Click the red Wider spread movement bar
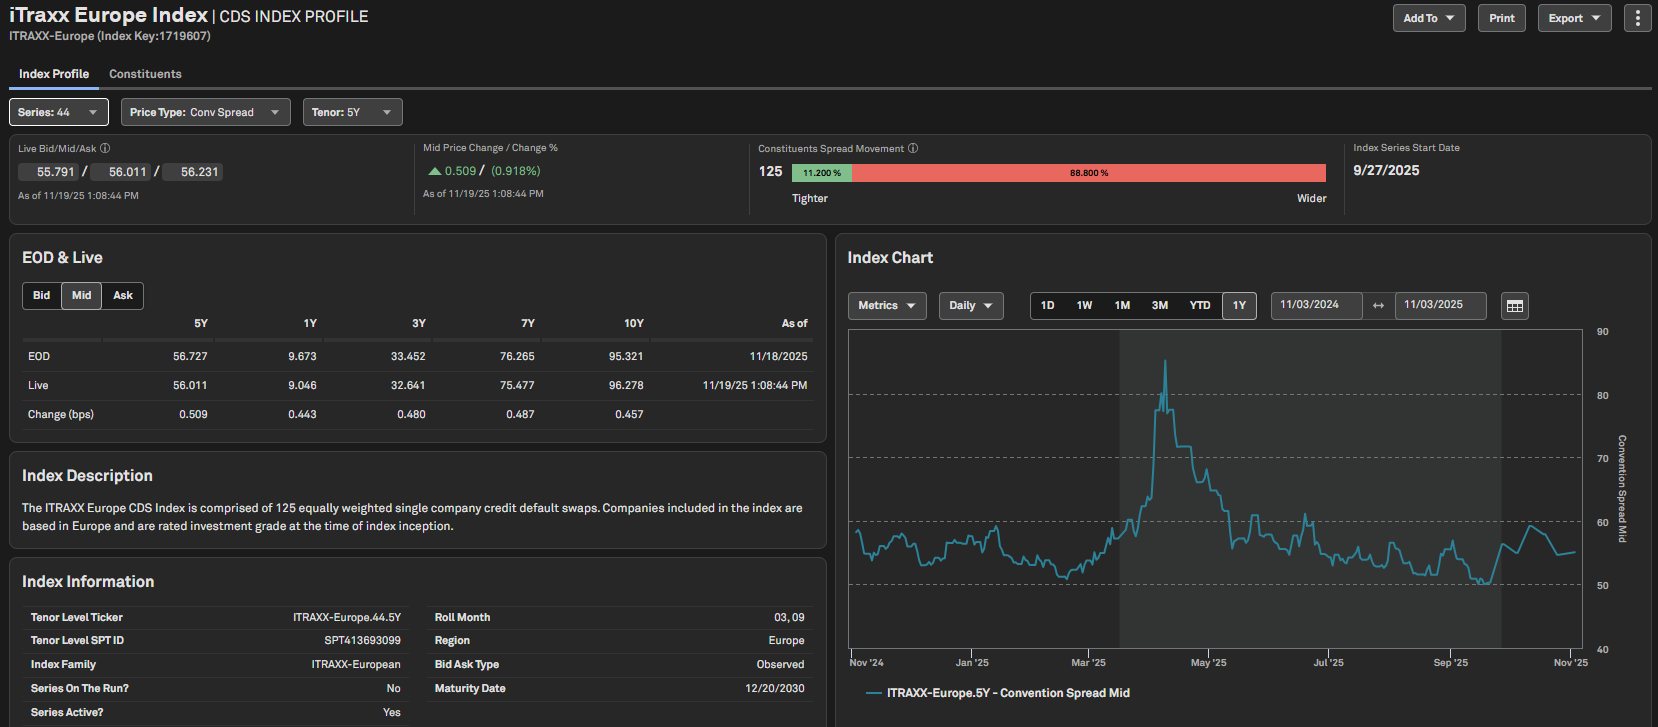The image size is (1658, 727). [x=1088, y=173]
